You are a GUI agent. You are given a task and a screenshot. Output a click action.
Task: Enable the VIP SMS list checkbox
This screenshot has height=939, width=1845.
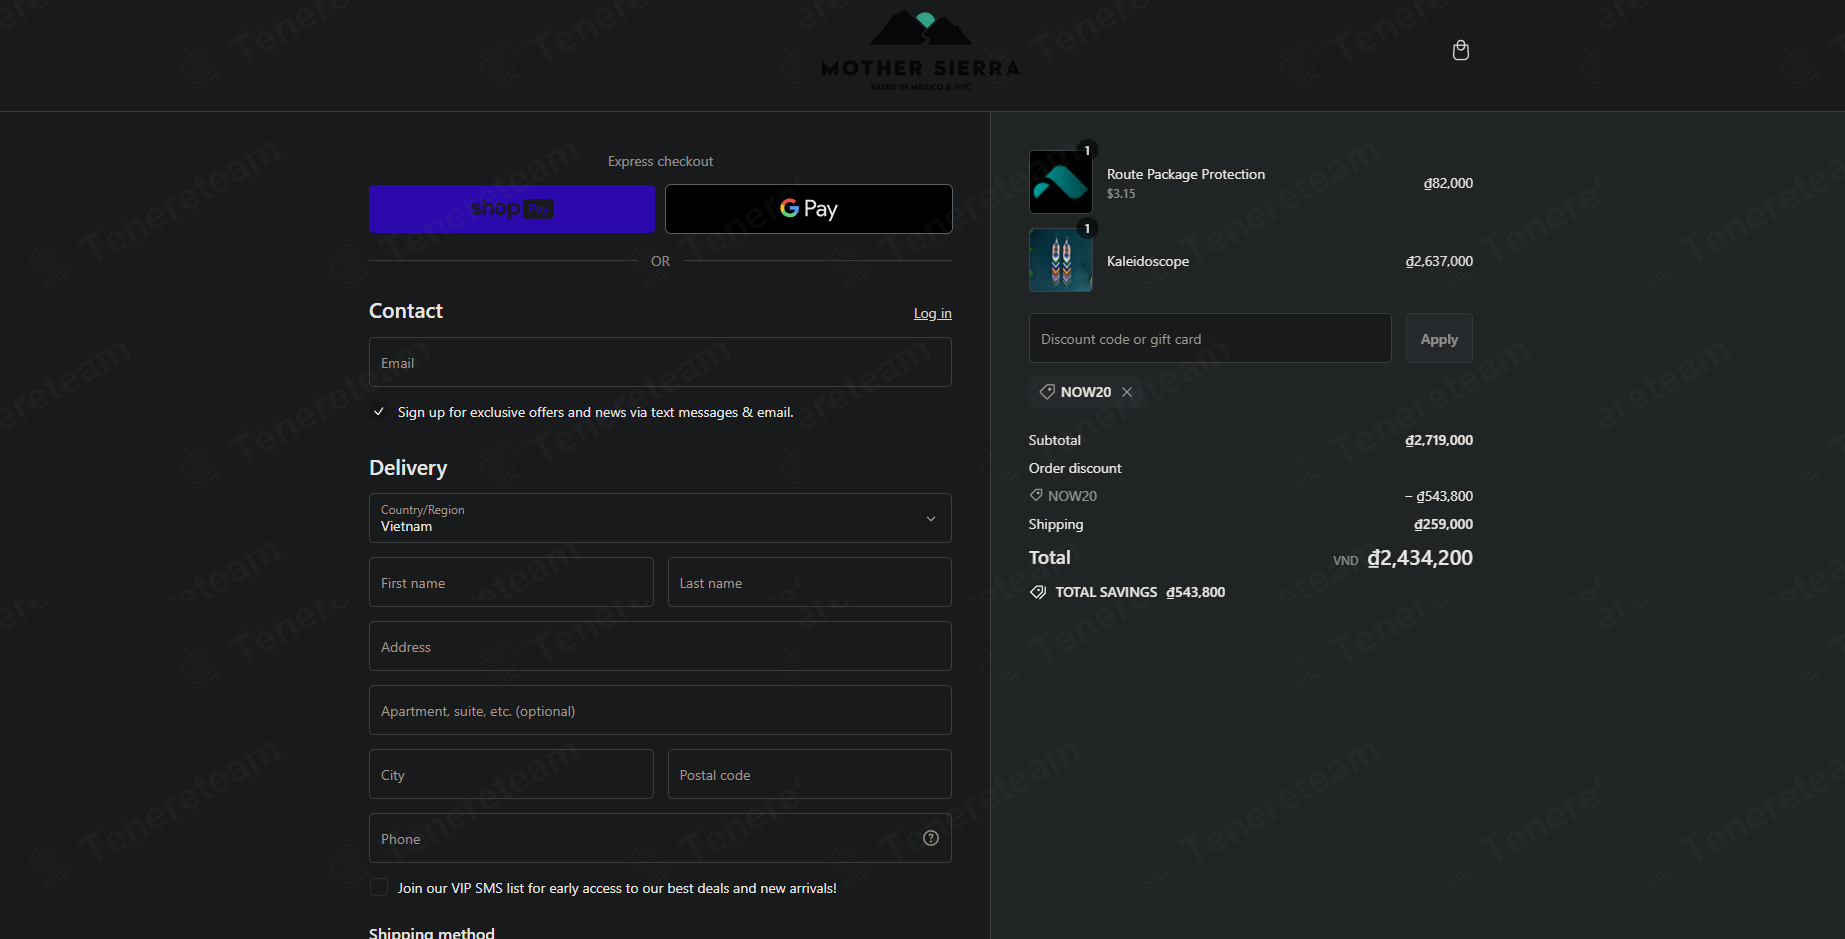pos(379,888)
